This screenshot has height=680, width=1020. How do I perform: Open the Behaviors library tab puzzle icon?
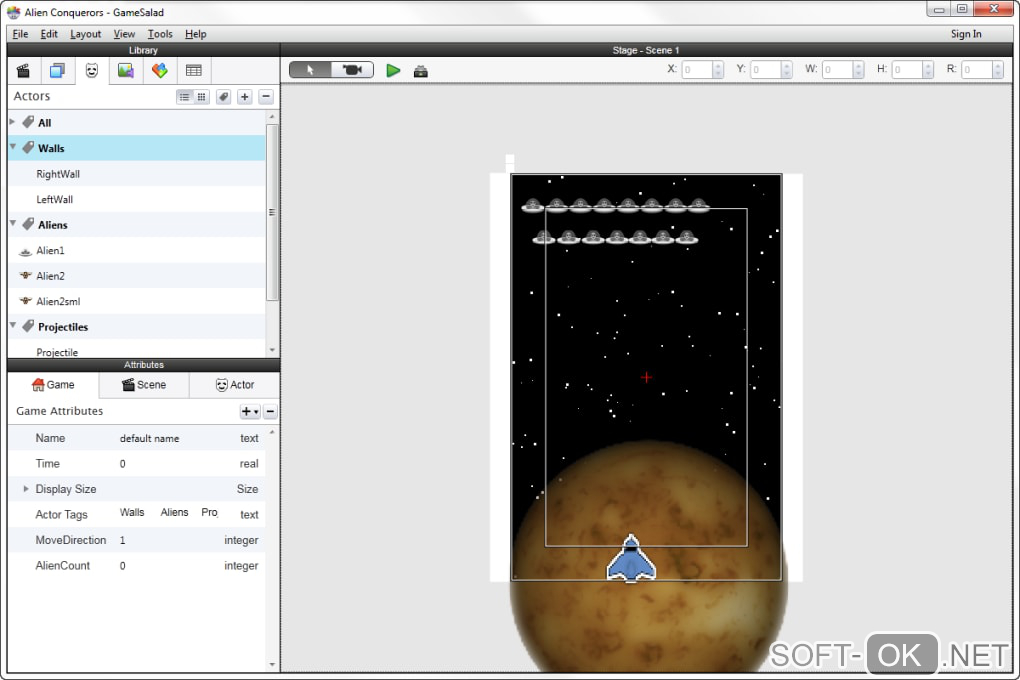click(x=159, y=70)
